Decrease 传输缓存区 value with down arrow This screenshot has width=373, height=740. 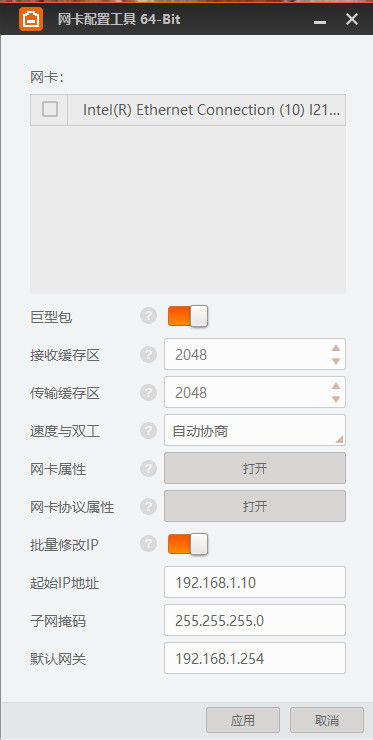click(x=336, y=399)
